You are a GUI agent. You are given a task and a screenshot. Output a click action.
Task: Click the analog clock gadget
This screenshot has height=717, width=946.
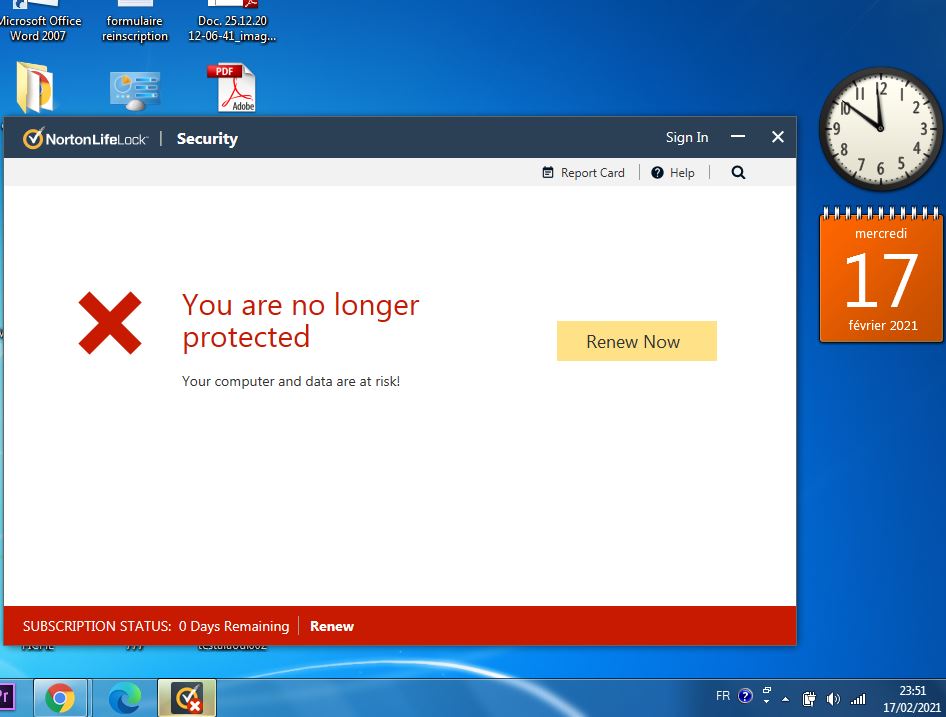[x=880, y=128]
